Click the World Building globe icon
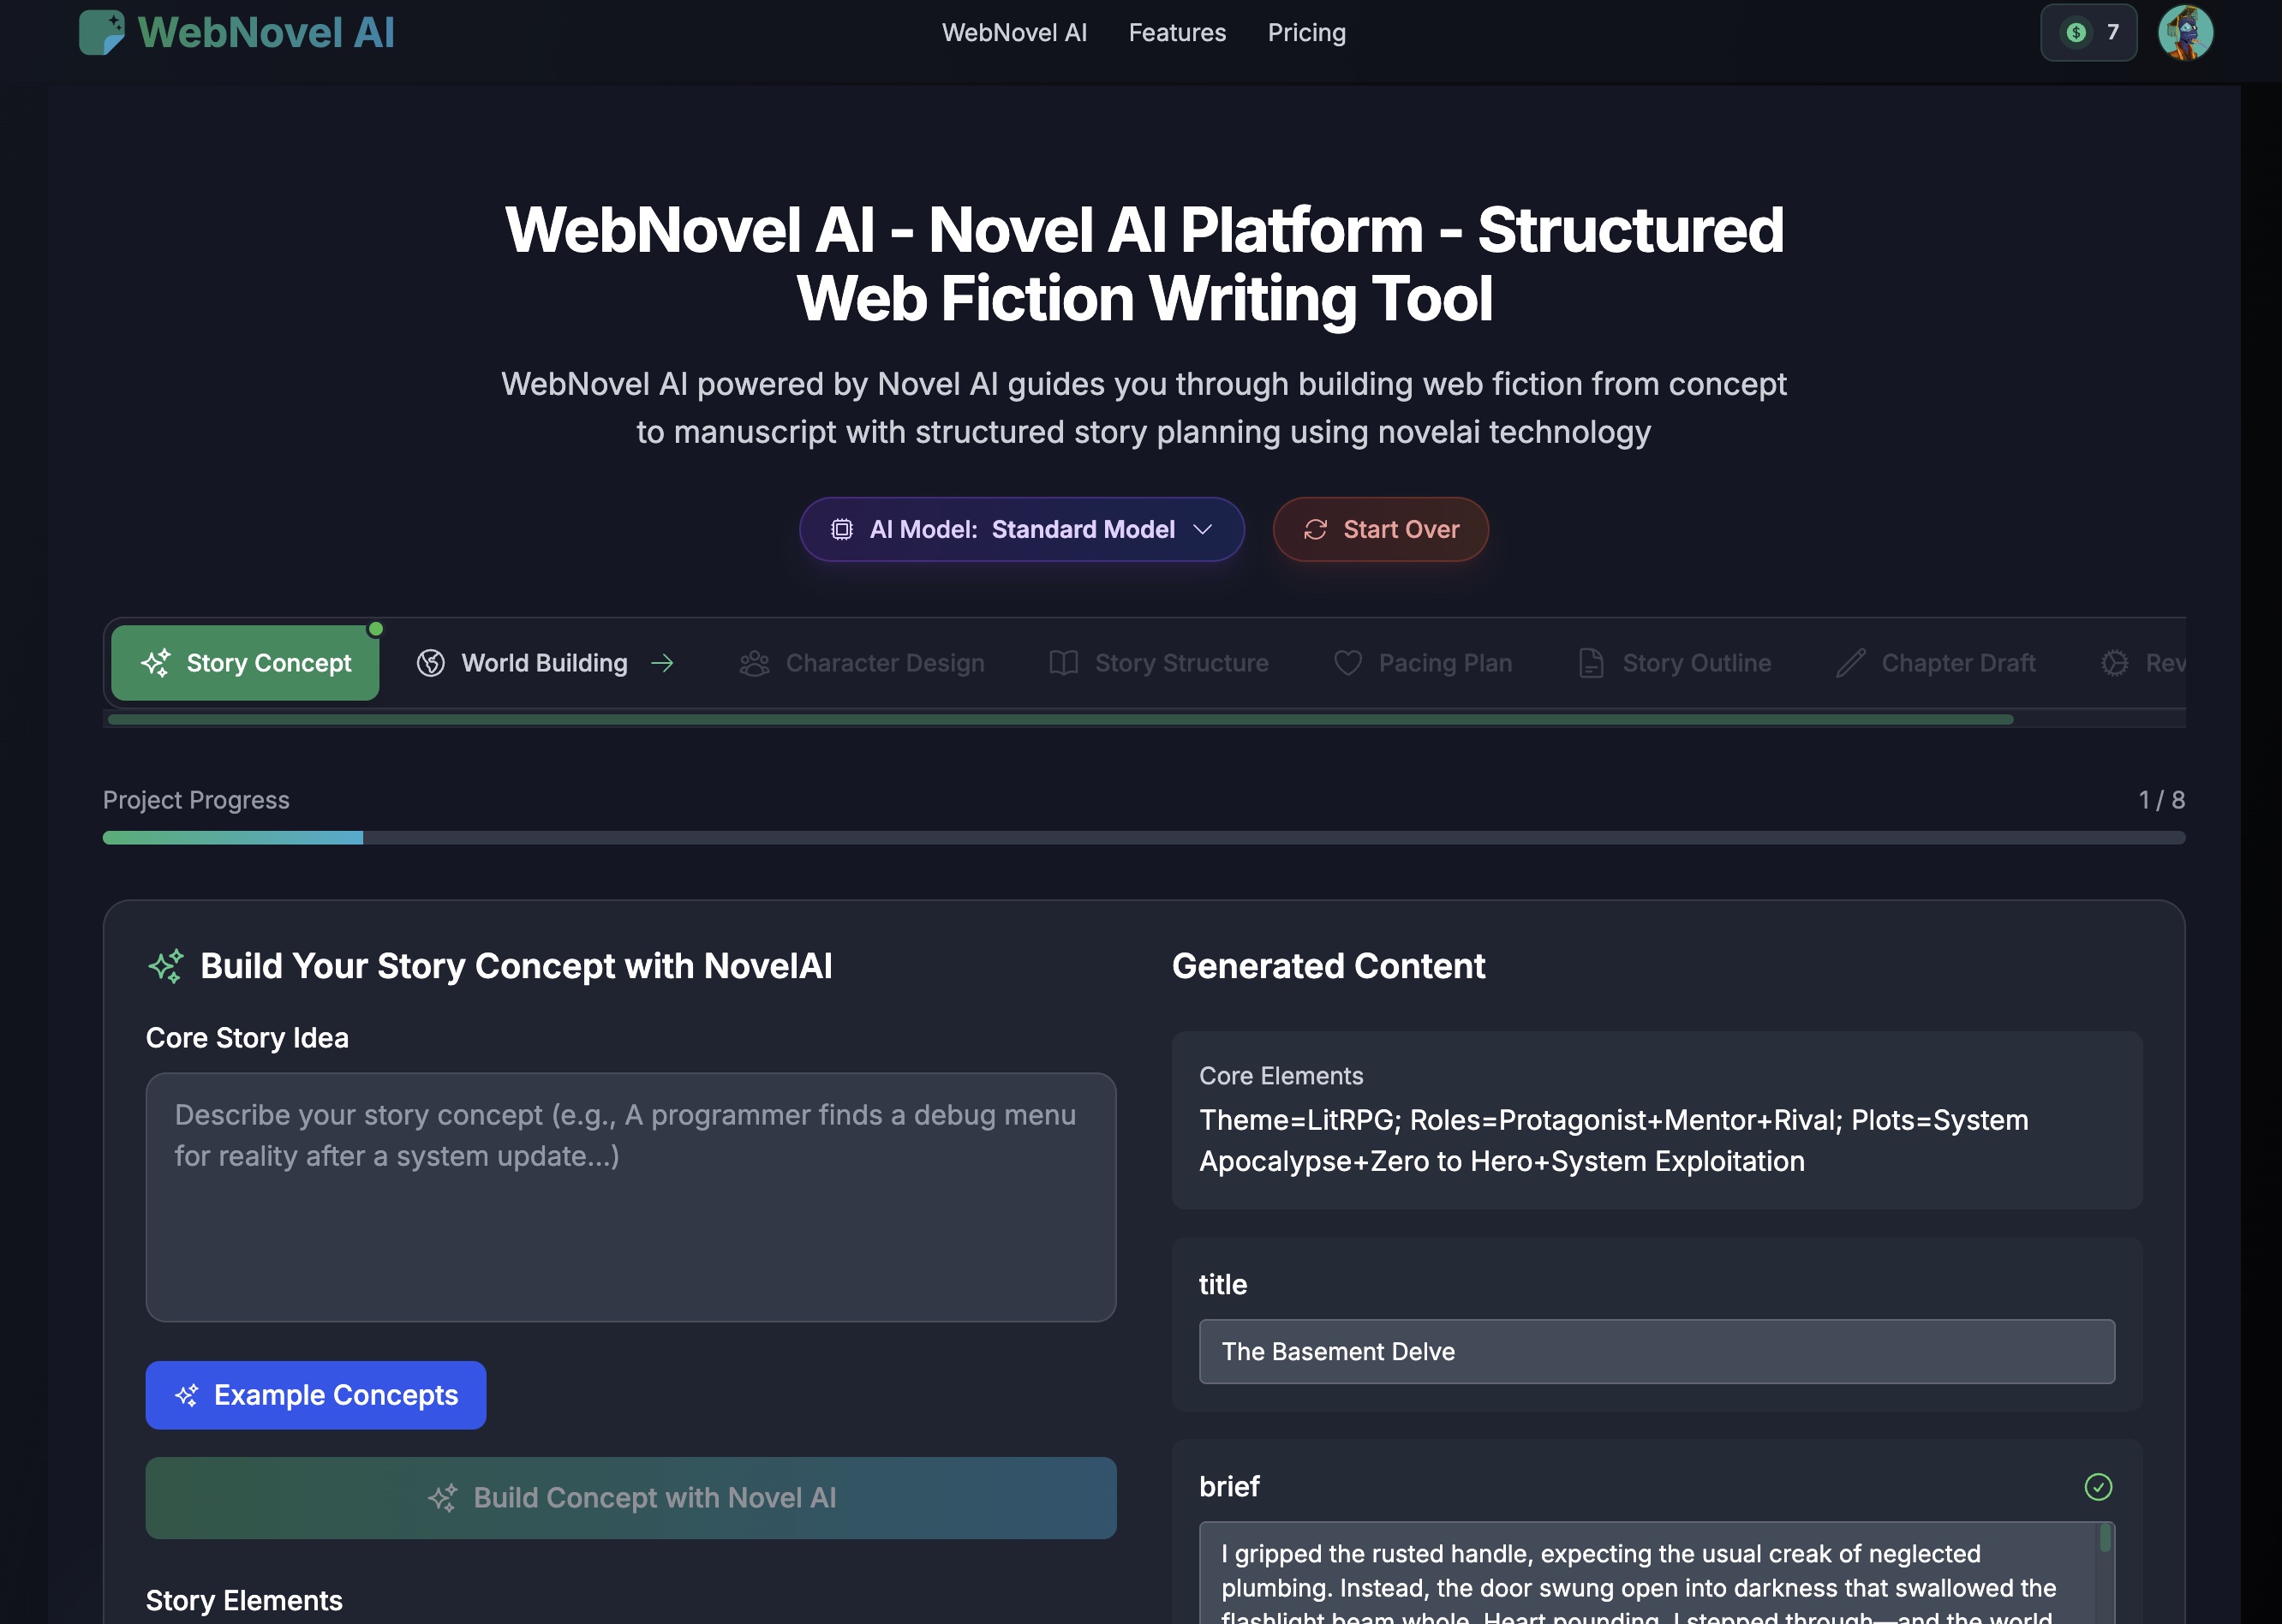The image size is (2282, 1624). coord(430,662)
